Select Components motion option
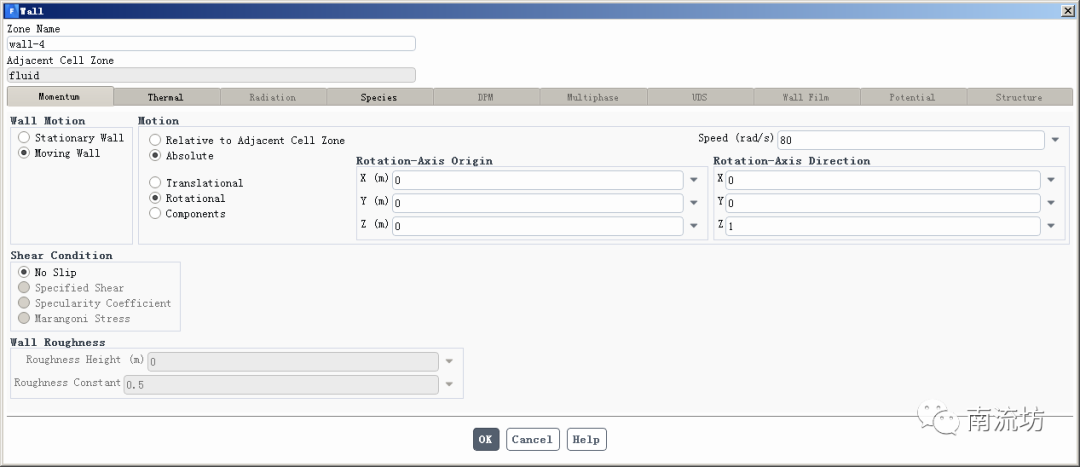This screenshot has width=1080, height=467. tap(155, 214)
